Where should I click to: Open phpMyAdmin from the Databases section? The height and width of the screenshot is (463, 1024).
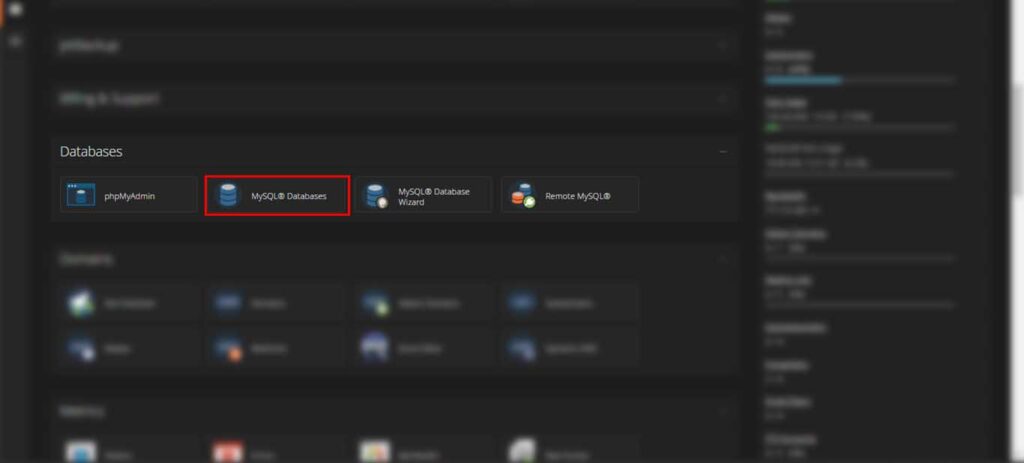click(x=129, y=195)
